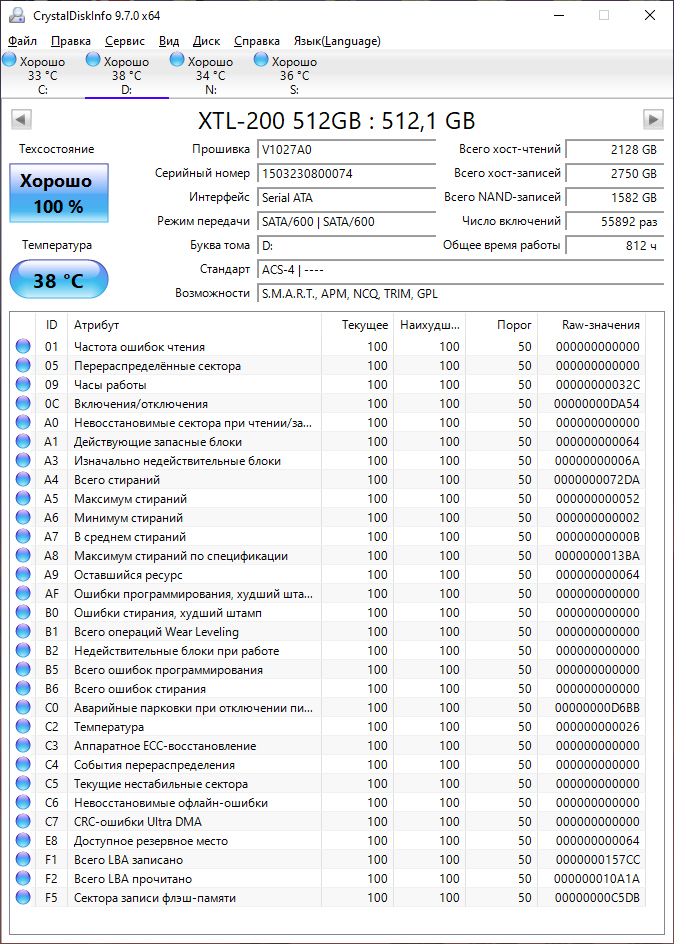
Task: Click status dot for attribute B5
Action: [x=23, y=669]
